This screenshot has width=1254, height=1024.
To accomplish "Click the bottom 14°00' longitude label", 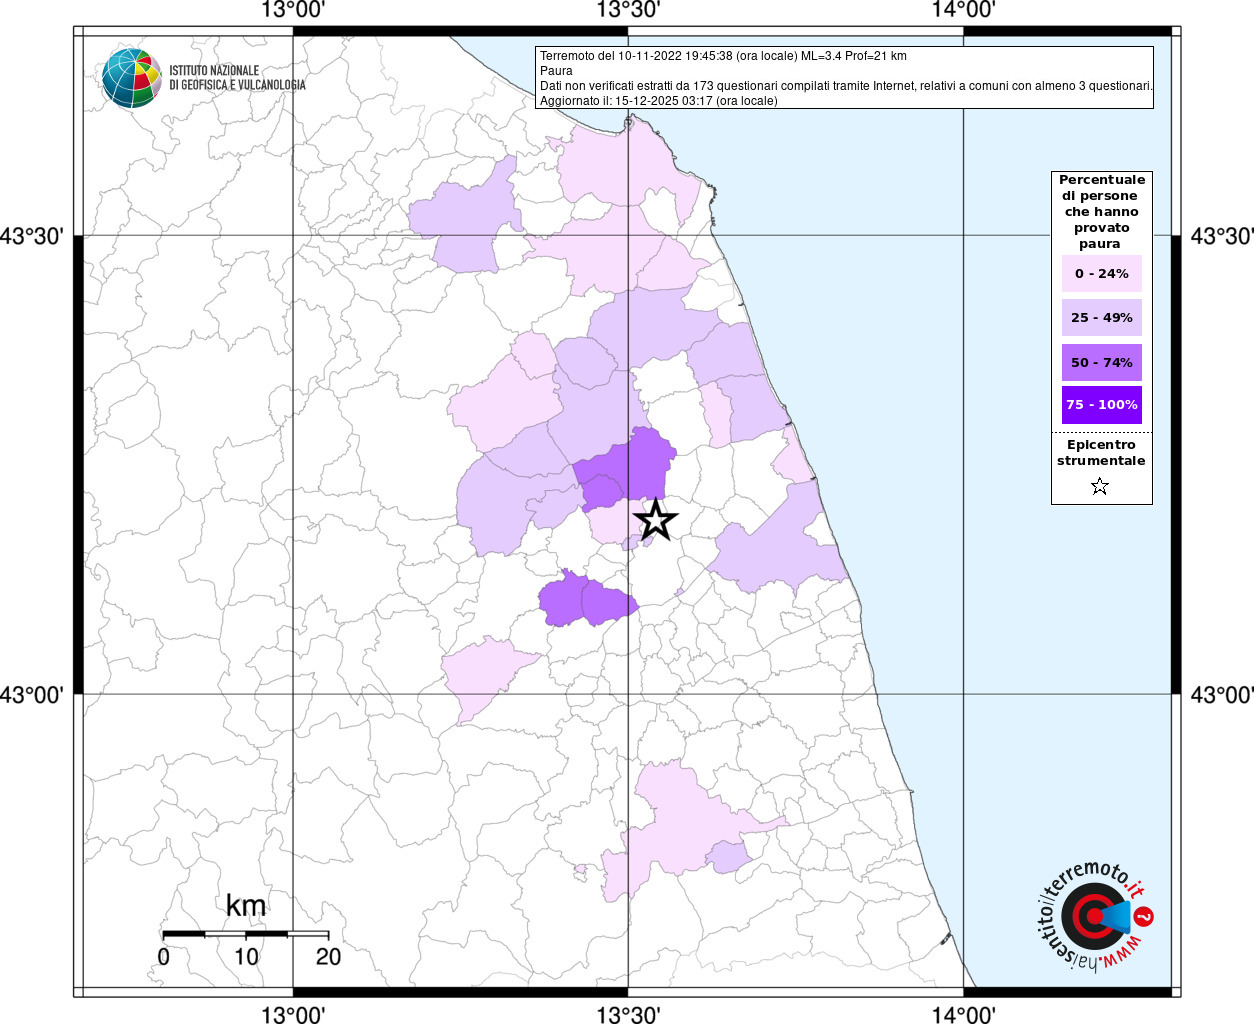I will (x=963, y=1015).
